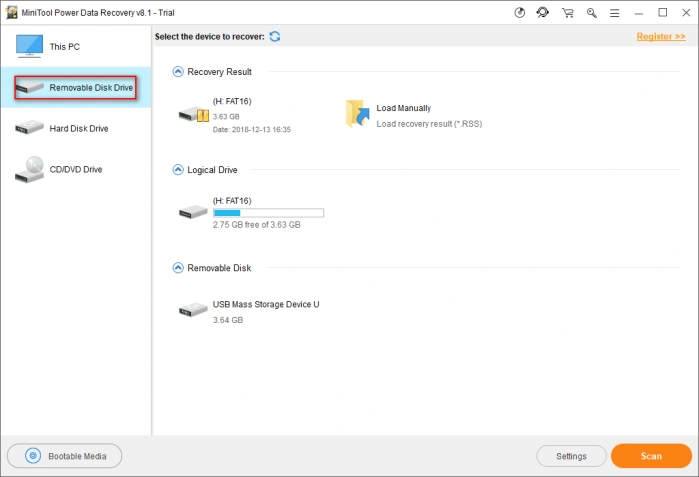Select the H: FAT16 recovery result drive icon

coord(193,115)
